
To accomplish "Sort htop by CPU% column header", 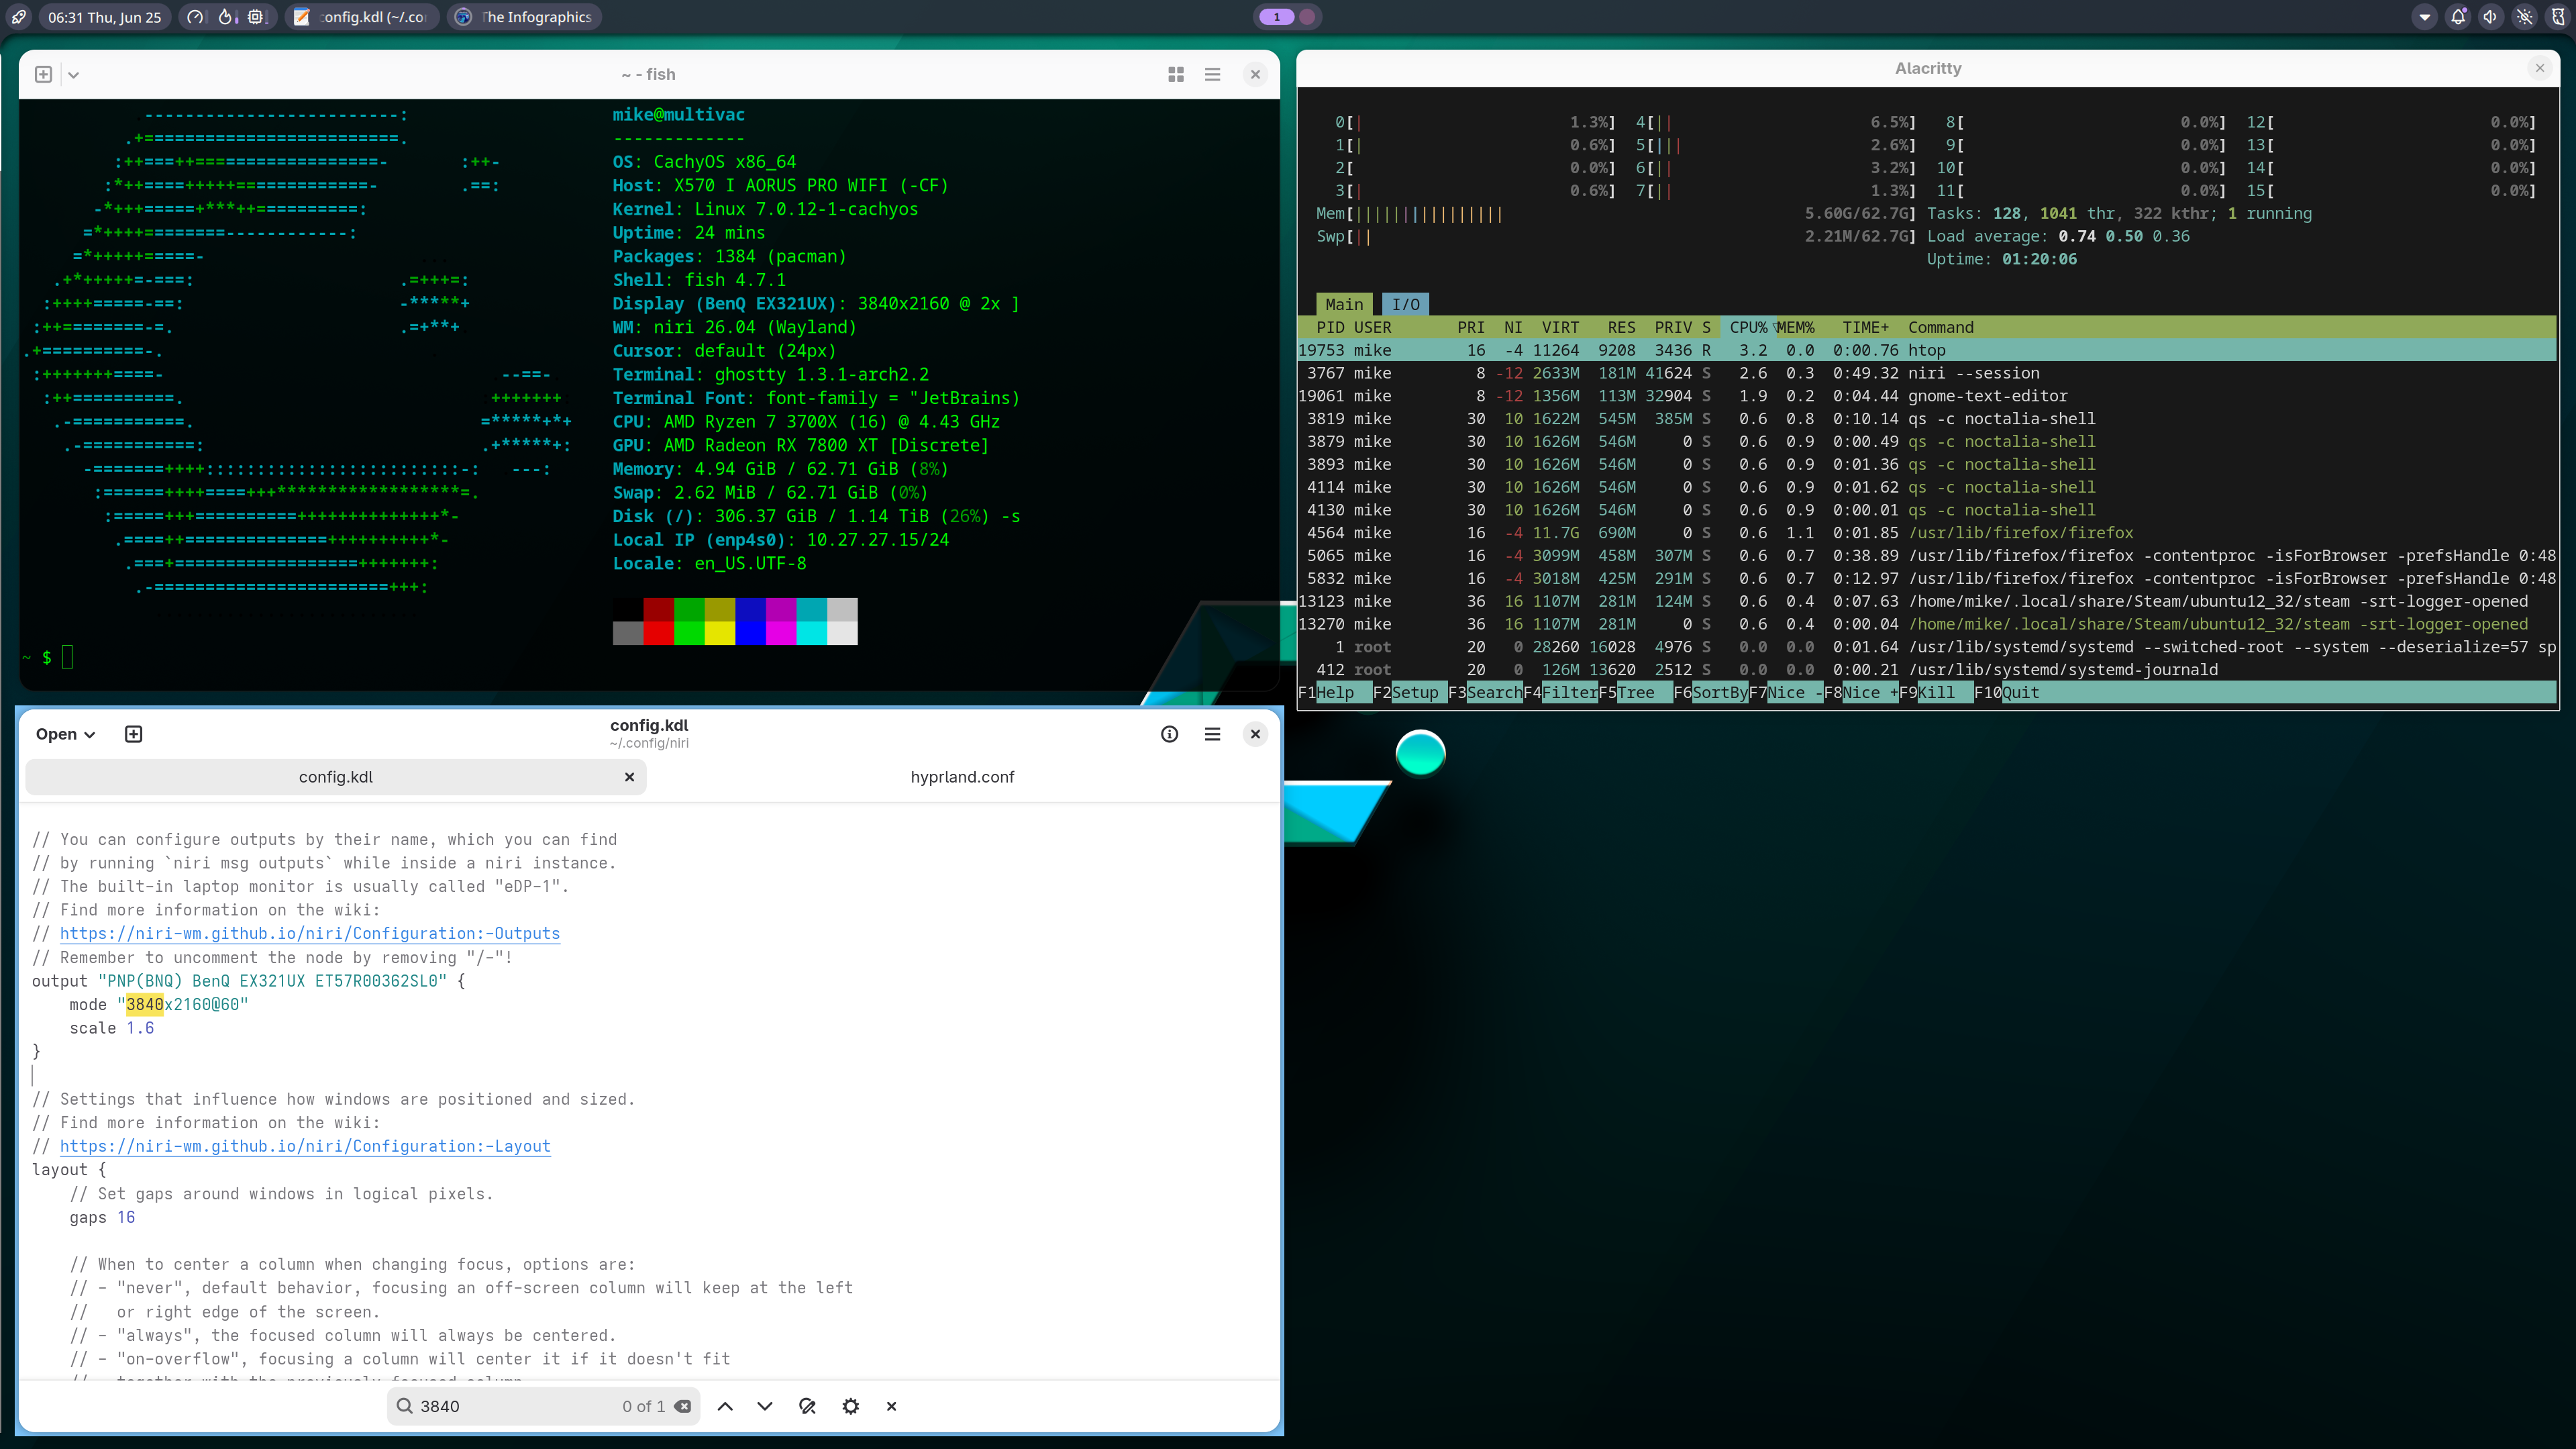I will (x=1748, y=327).
